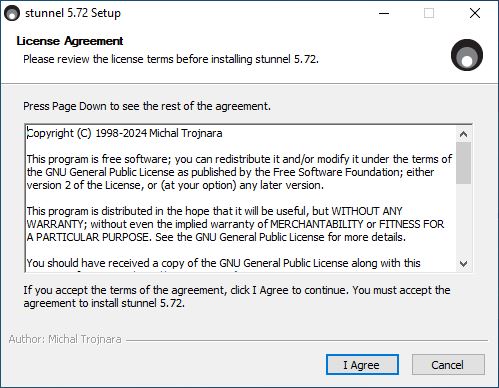
Task: Click the 'stunnel 5.72 Setup' window title
Action: coord(73,13)
